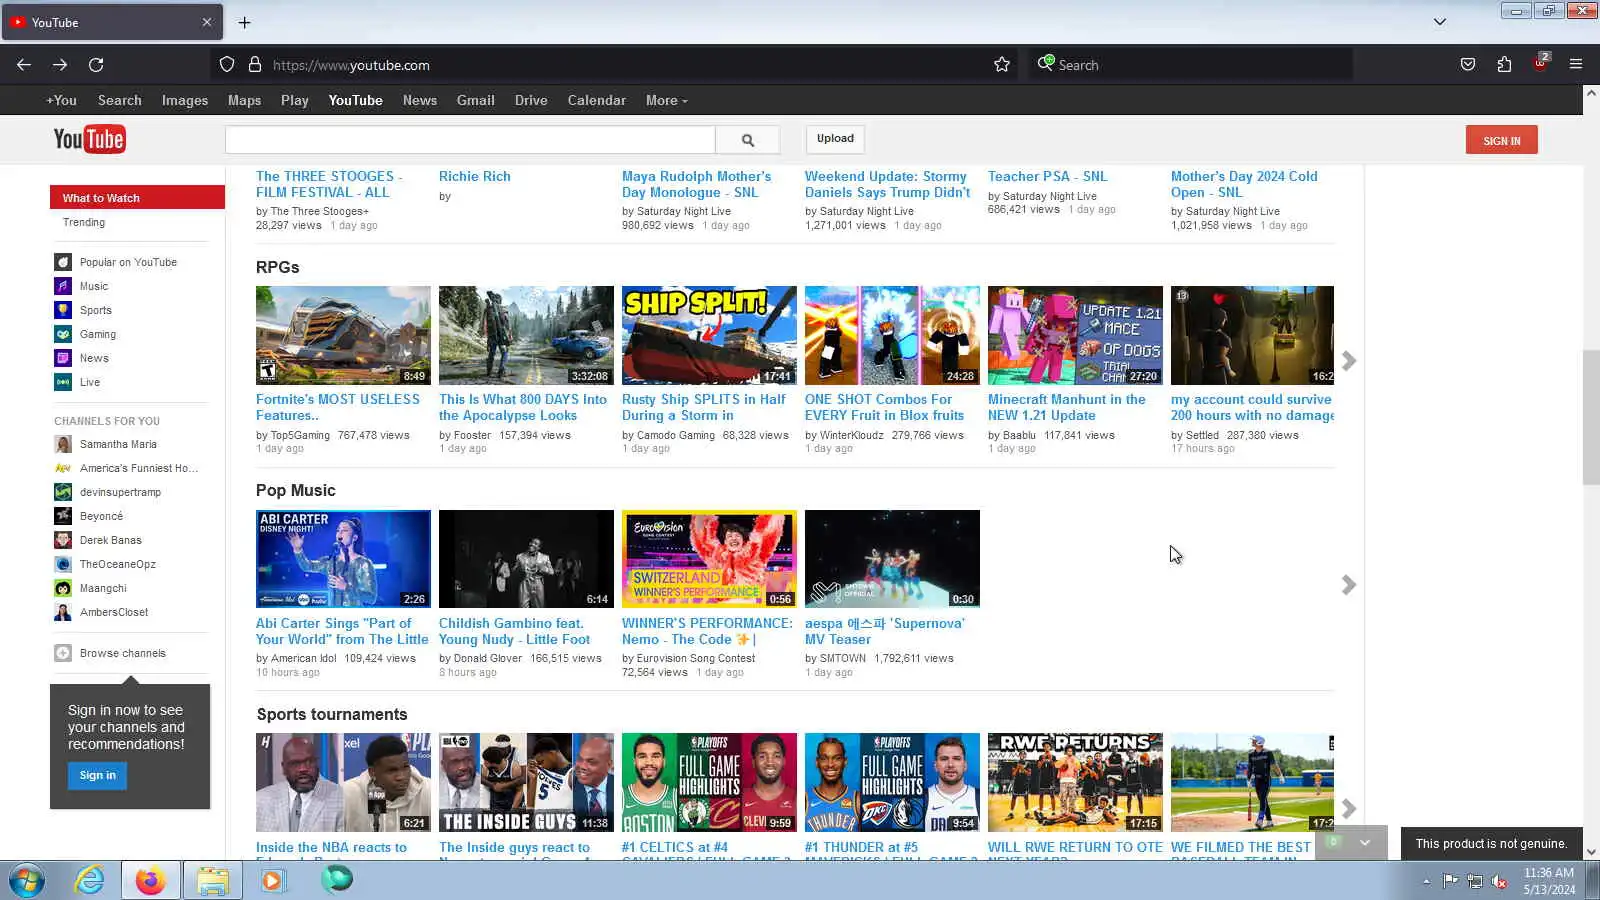Open the list all tabs chevron
This screenshot has width=1600, height=900.
coord(1440,22)
